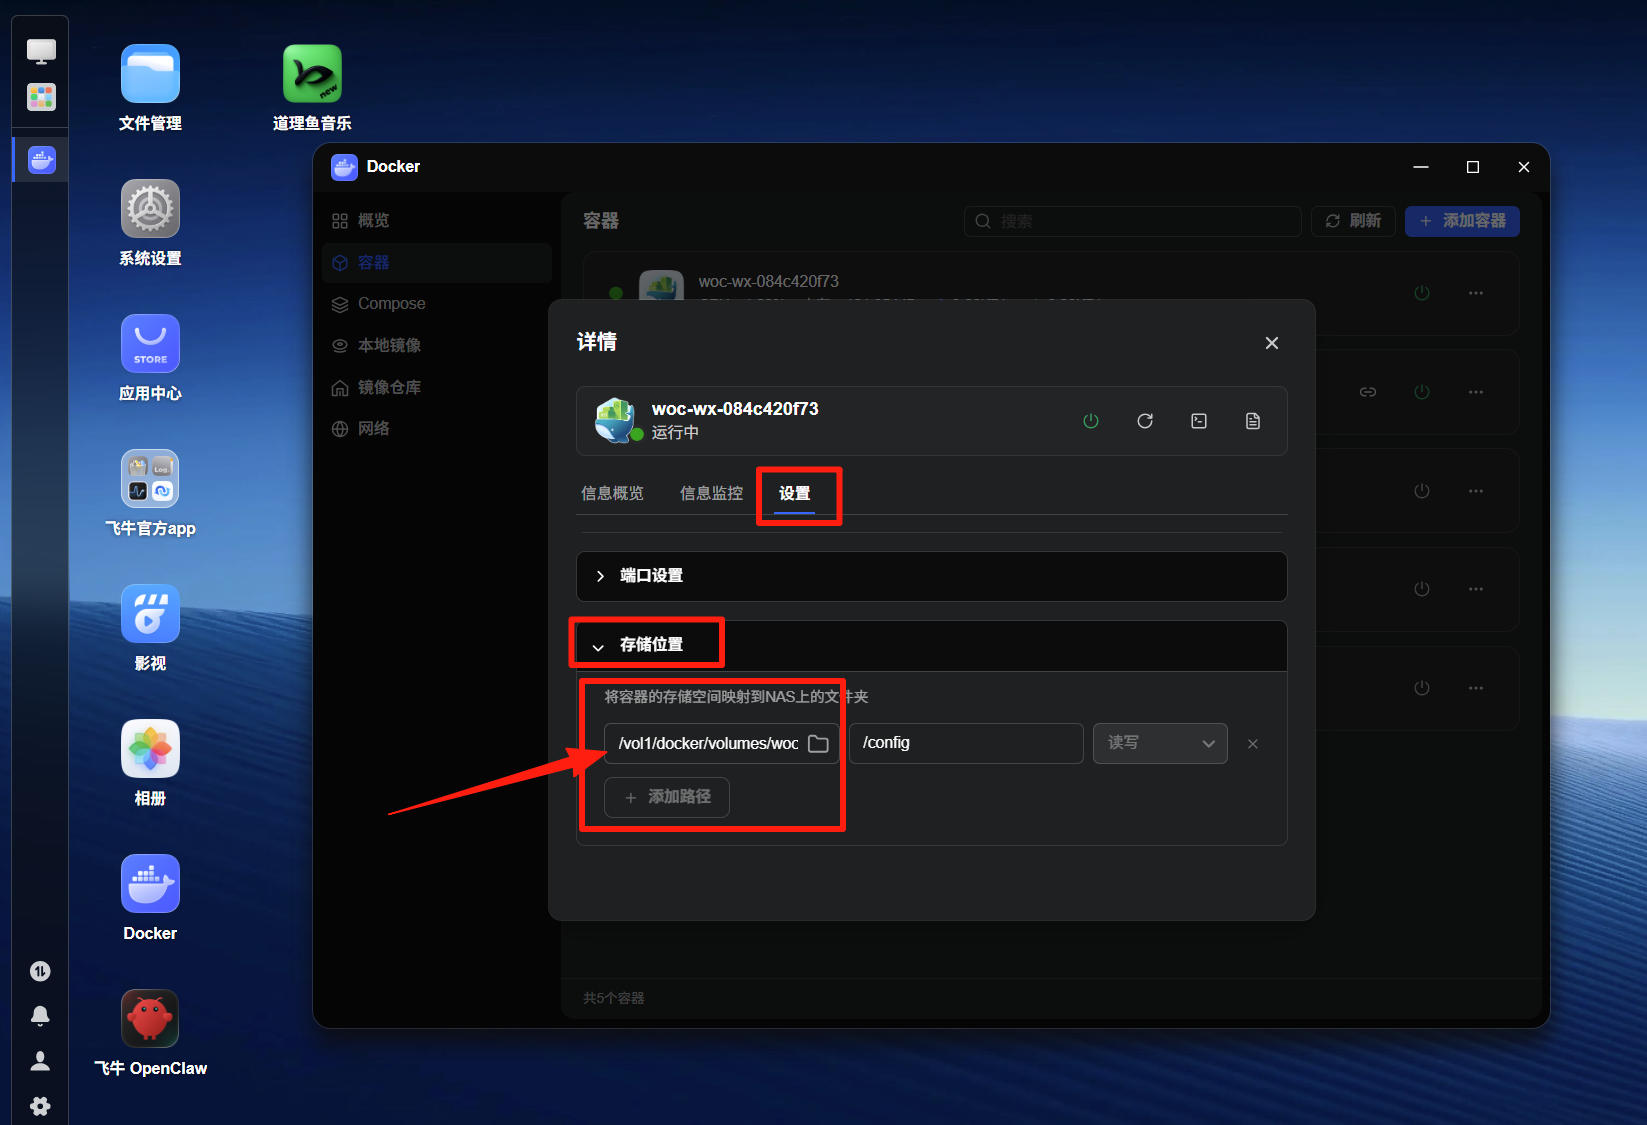1647x1125 pixels.
Task: Click the 添加容器 button
Action: [1462, 221]
